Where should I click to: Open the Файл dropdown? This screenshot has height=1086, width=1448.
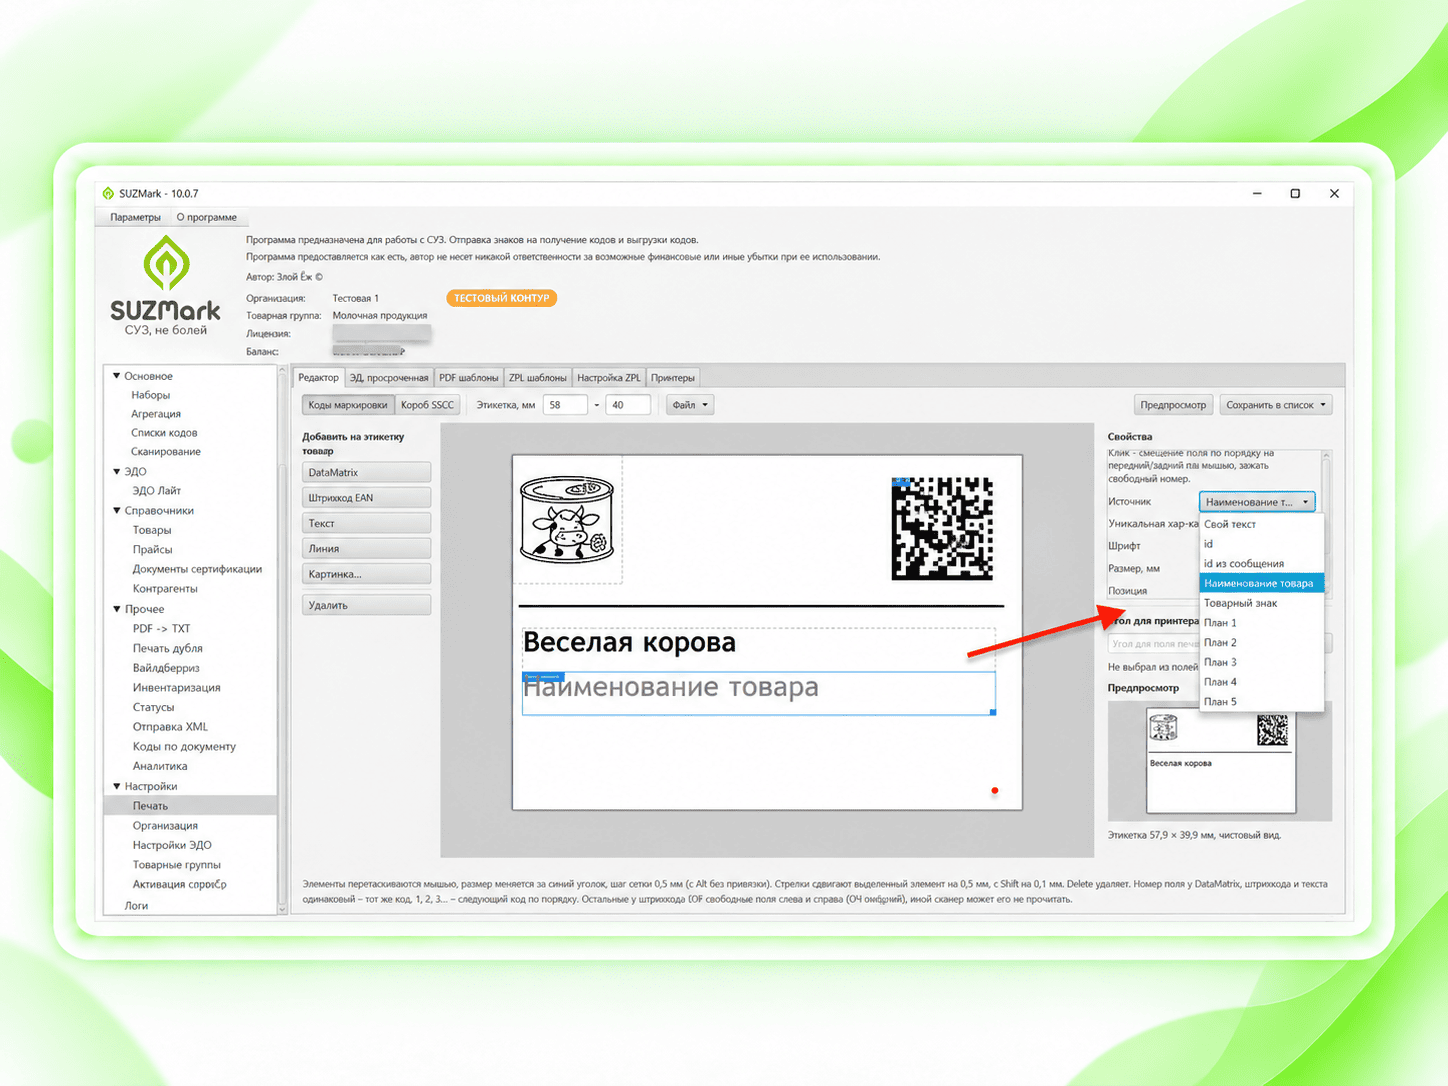click(x=690, y=405)
